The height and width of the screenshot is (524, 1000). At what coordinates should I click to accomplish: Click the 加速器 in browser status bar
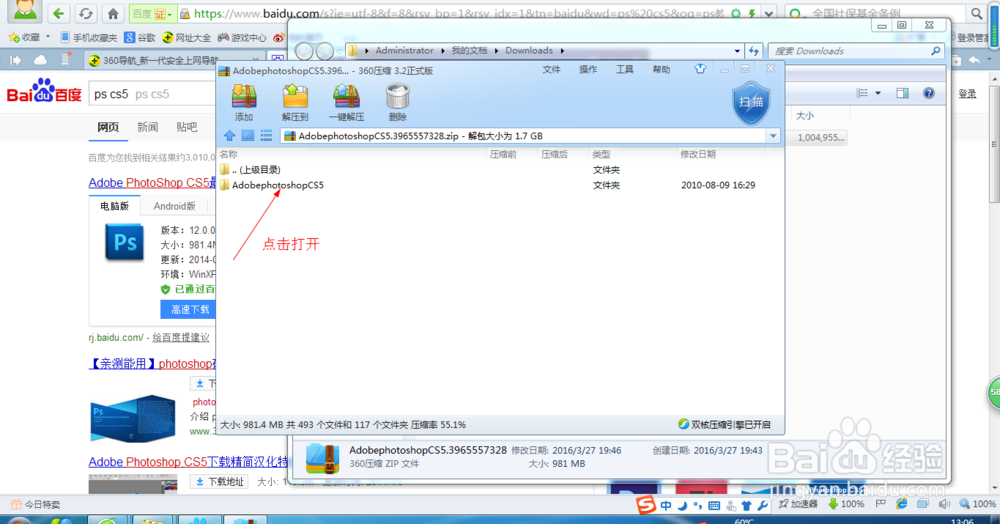pyautogui.click(x=798, y=504)
